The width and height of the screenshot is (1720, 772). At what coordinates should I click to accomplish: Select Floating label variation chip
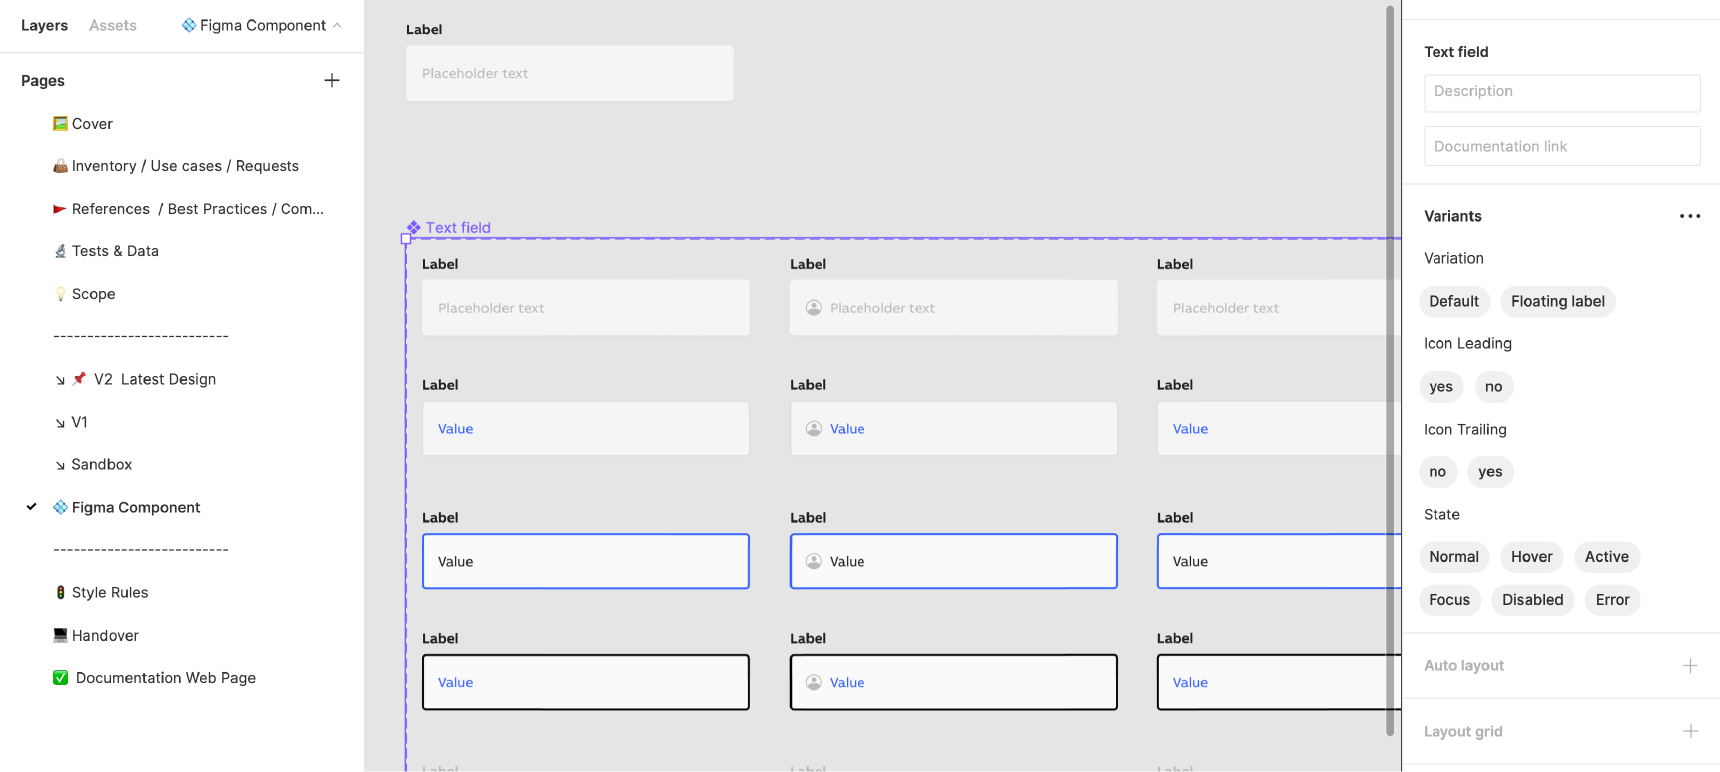coord(1557,302)
